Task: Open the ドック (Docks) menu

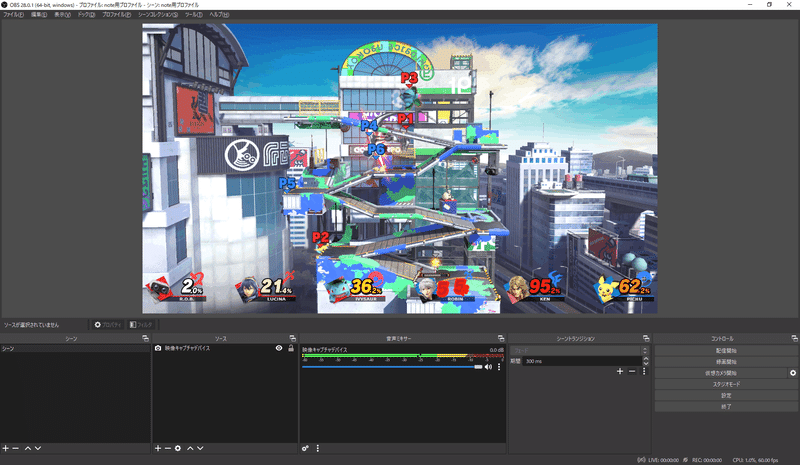Action: 86,15
